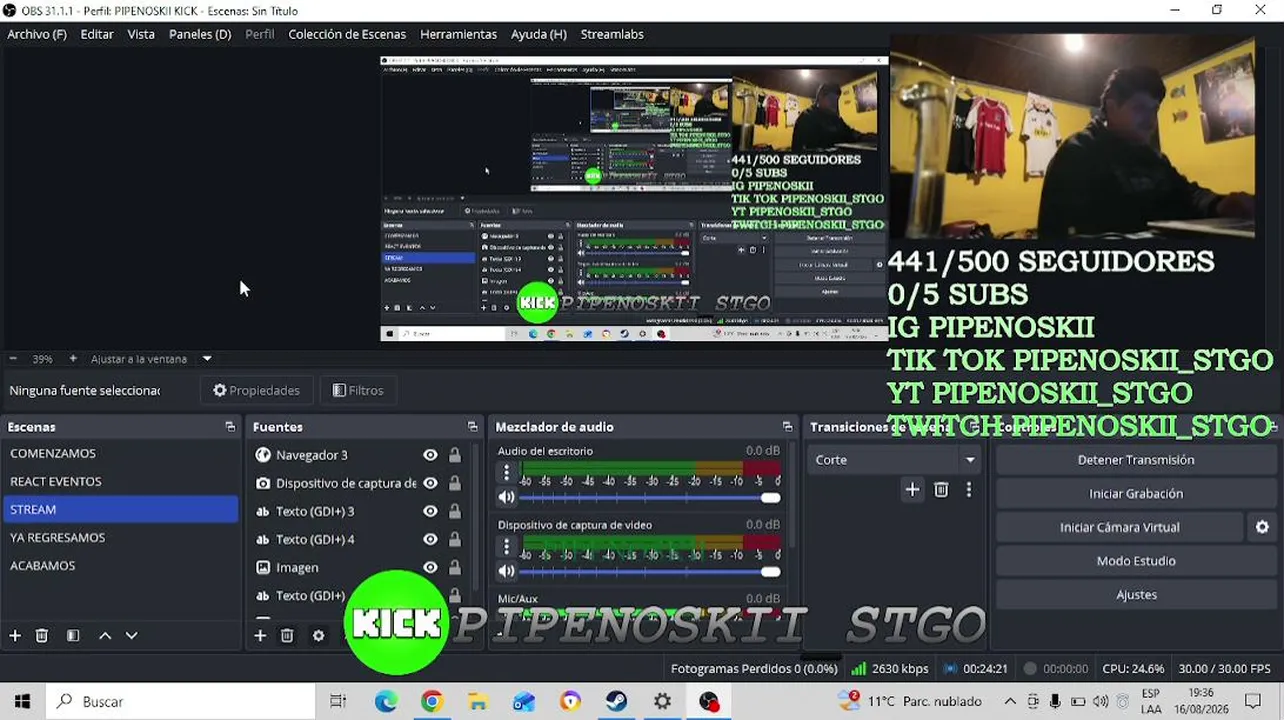Mute Audio del escritorio
Viewport: 1284px width, 720px height.
coord(507,497)
